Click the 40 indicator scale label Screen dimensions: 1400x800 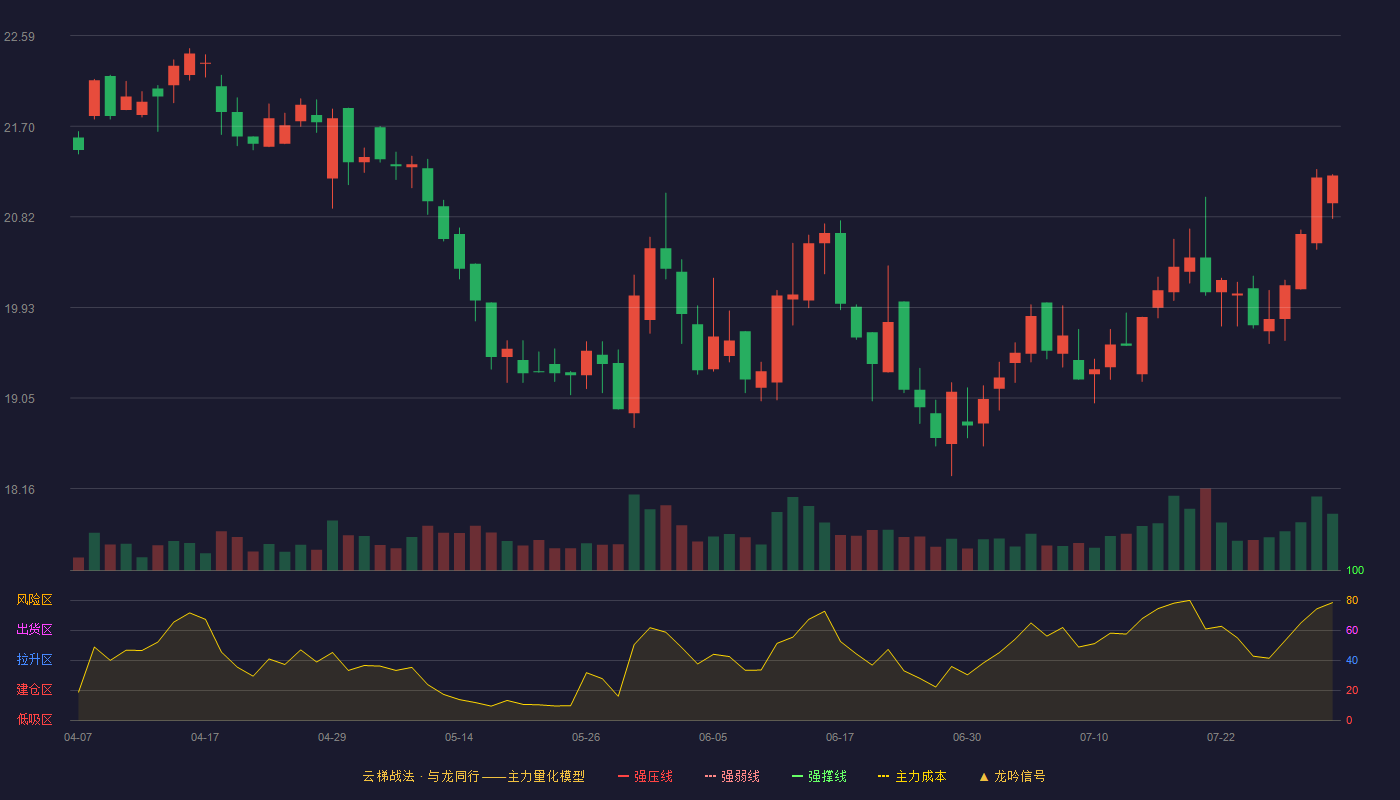[x=1352, y=660]
